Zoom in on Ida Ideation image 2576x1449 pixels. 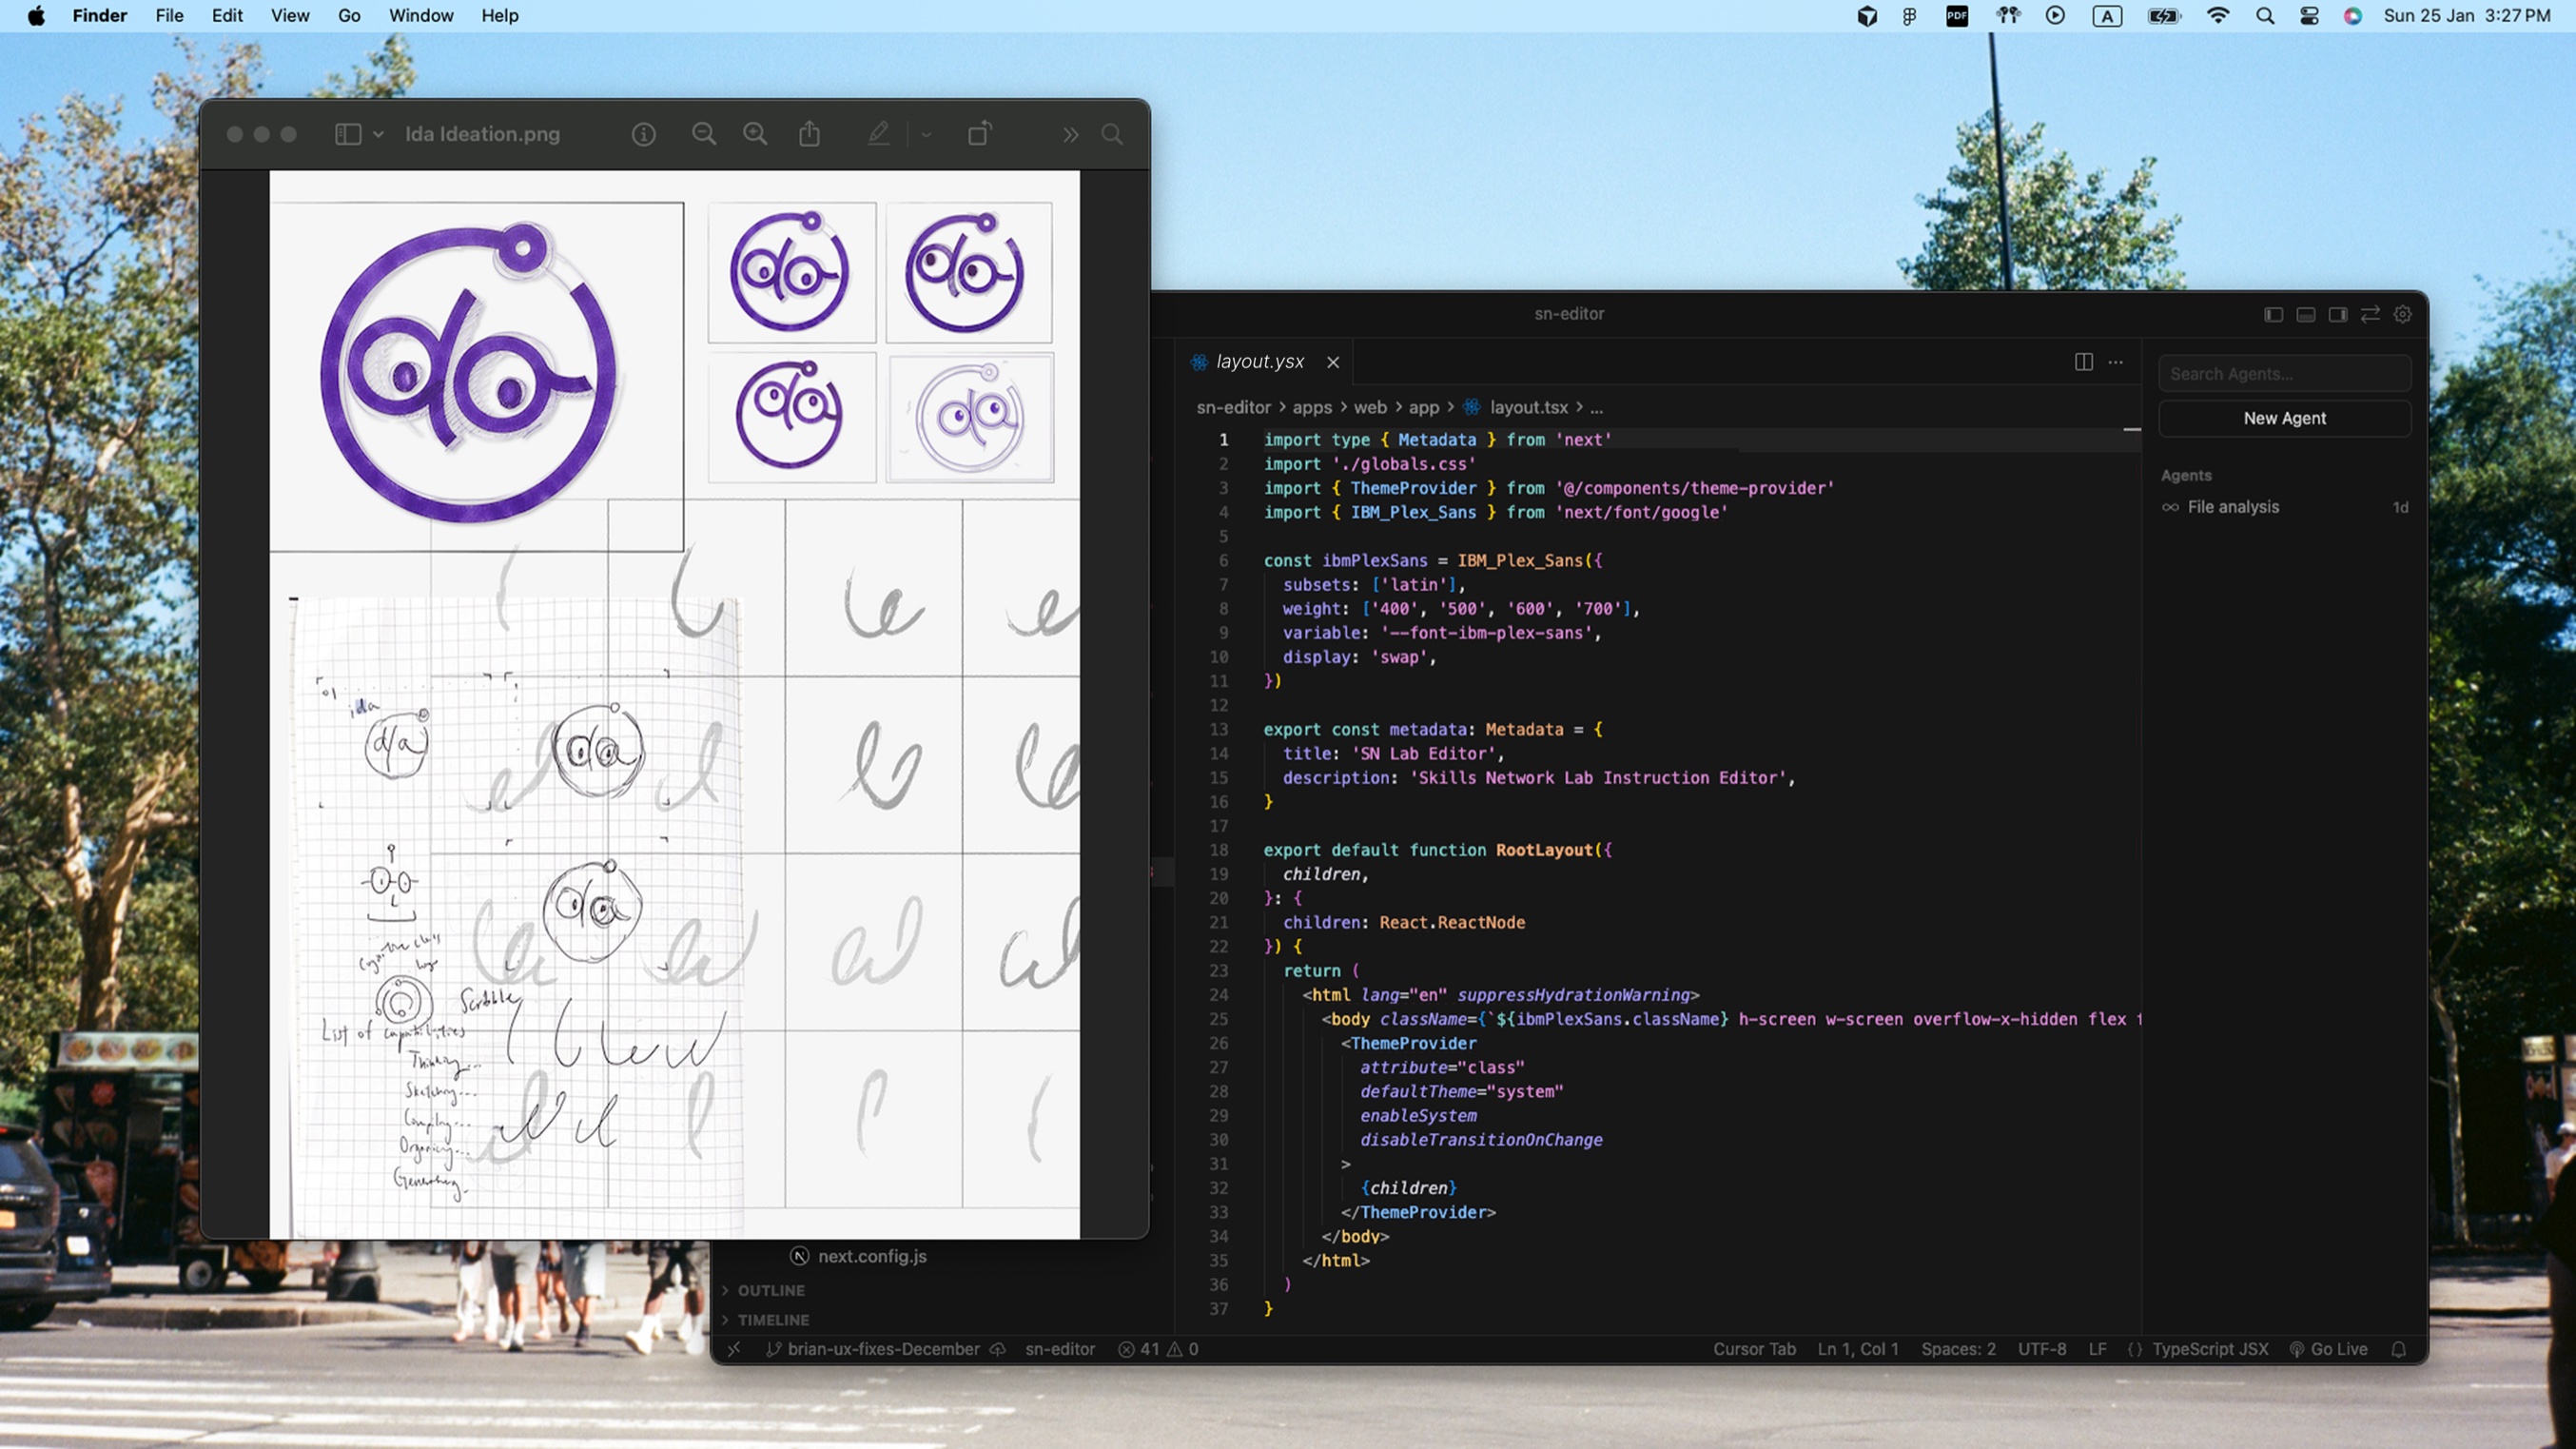(x=755, y=134)
